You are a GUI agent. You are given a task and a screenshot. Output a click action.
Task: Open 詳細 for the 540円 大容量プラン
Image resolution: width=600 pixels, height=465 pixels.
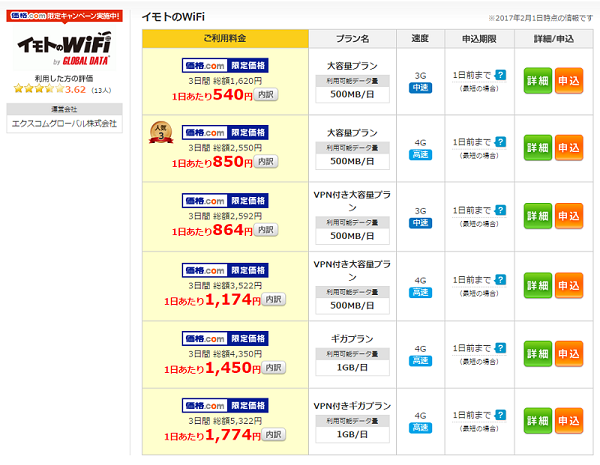click(538, 81)
